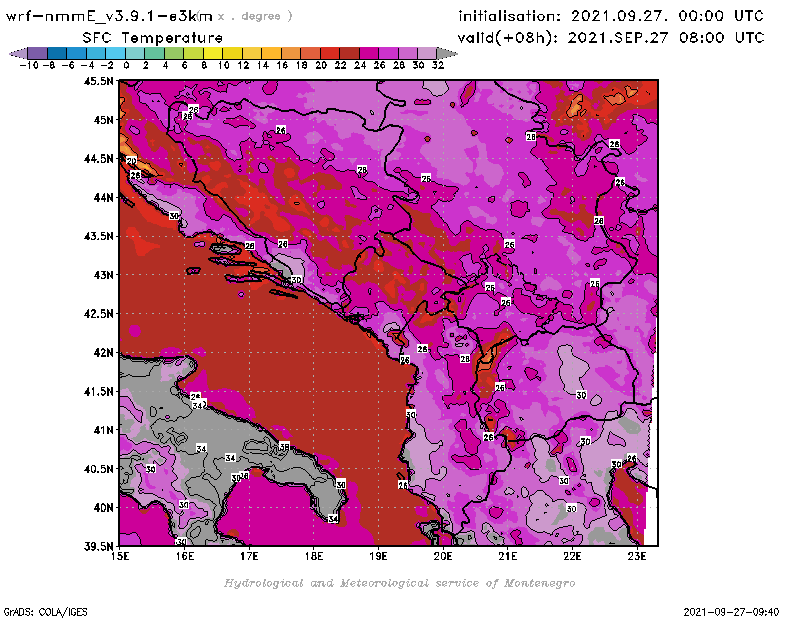Click the 16E longitude label
The image size is (800, 618).
pos(185,556)
